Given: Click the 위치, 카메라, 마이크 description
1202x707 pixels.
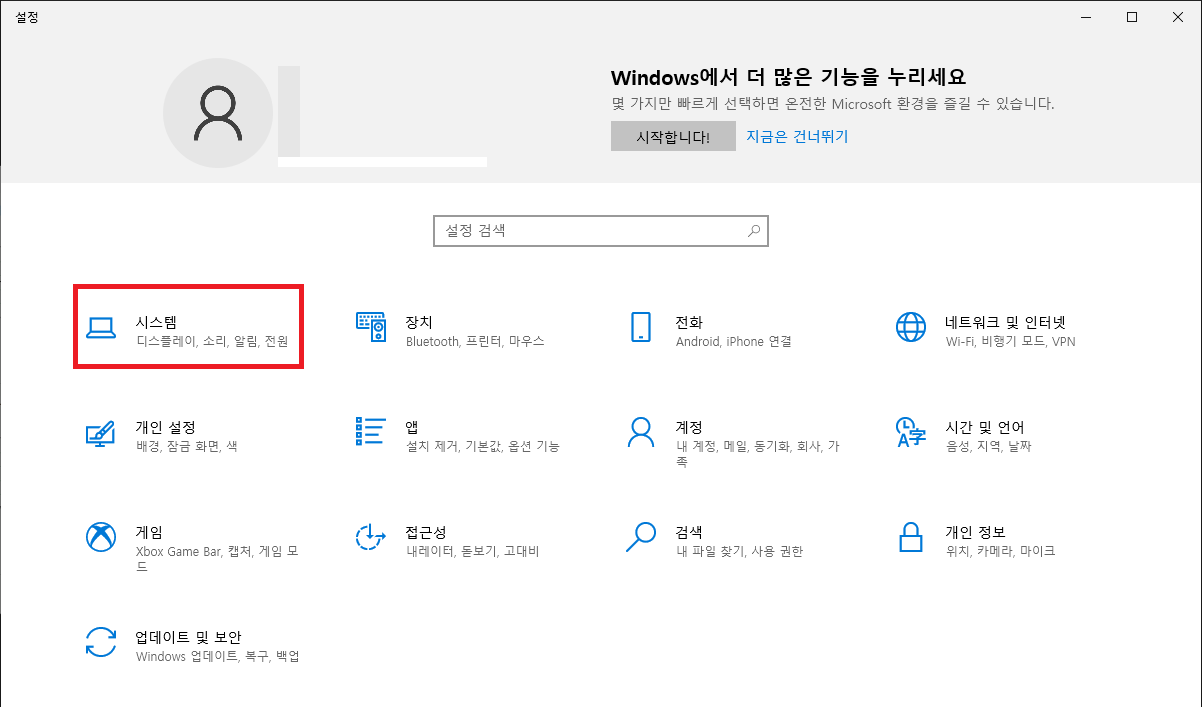Looking at the screenshot, I should tap(1001, 551).
